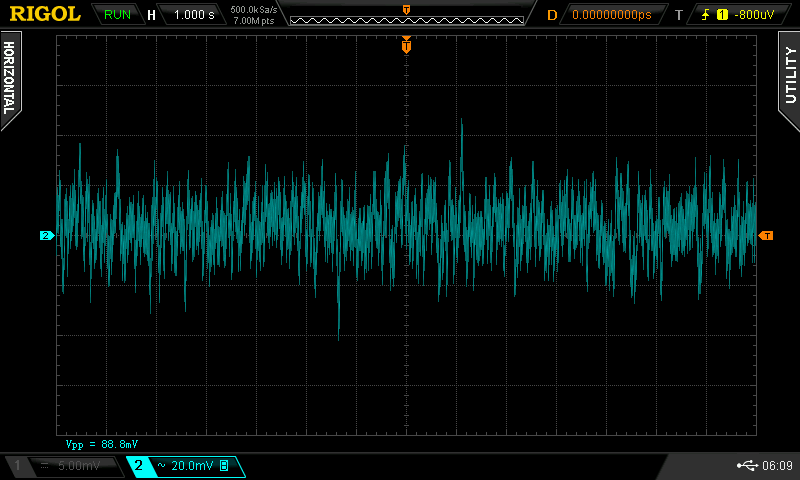Click the Vpp = 88.8mV measurement
Screen dimensions: 800x480
pyautogui.click(x=102, y=444)
